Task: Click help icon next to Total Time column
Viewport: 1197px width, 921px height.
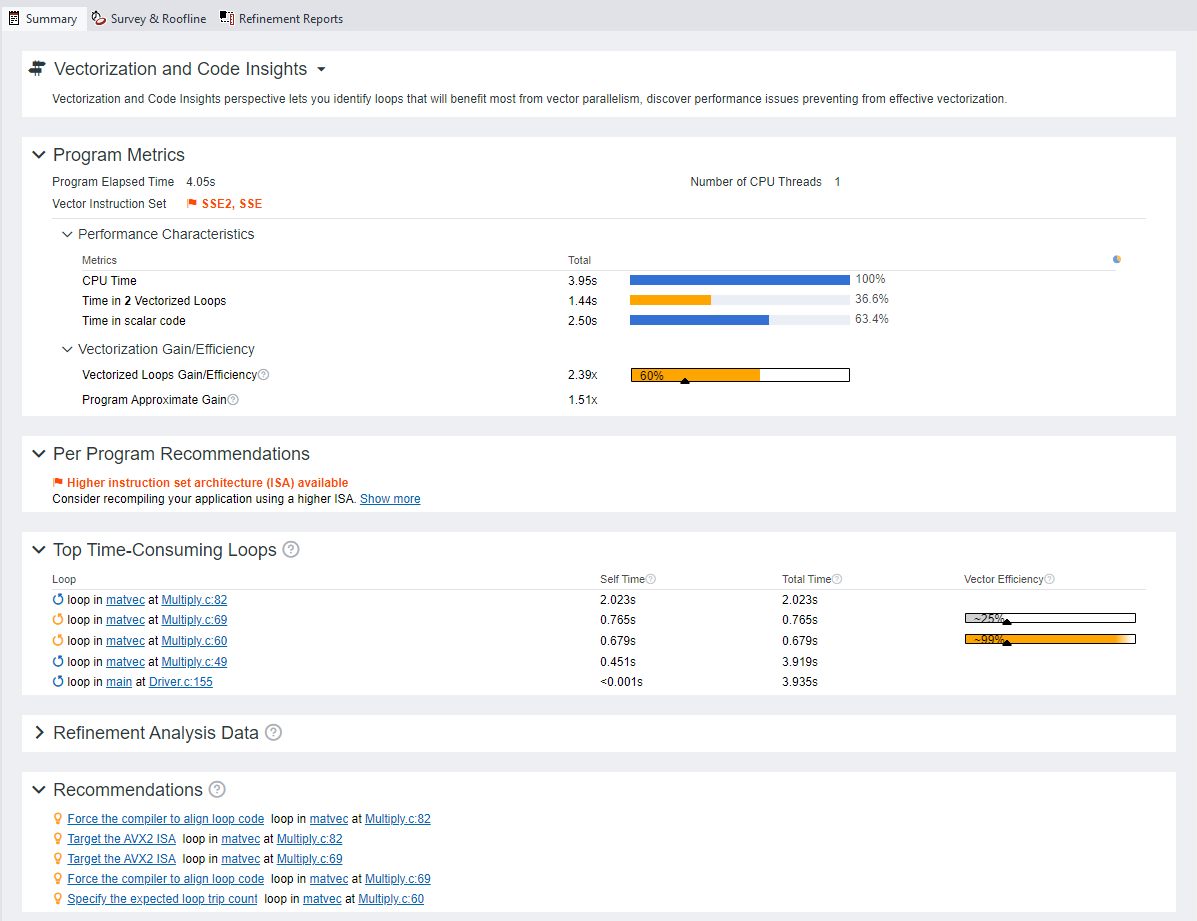Action: coord(837,579)
